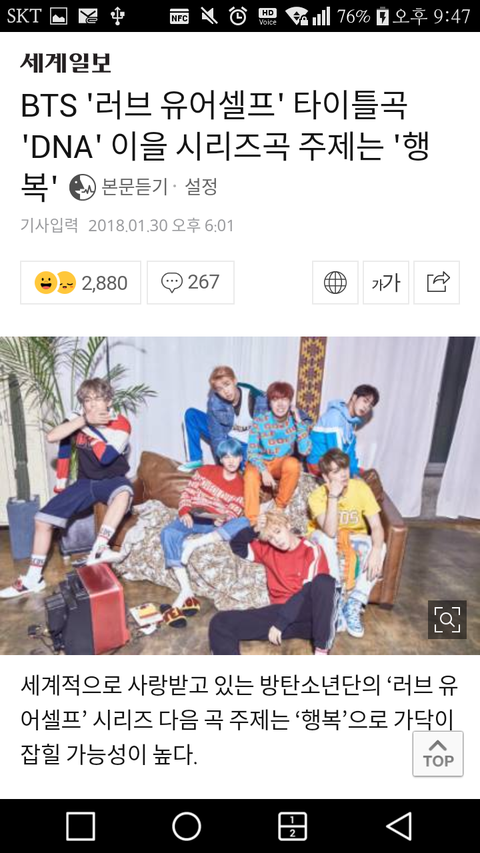Enlarge the photo with magnifier icon

(447, 619)
